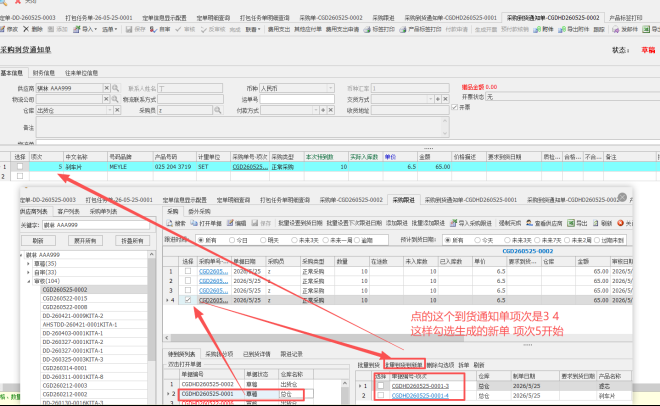The height and width of the screenshot is (406, 660).
Task: Click the 附件 attachment toolbar icon
Action: coord(537,29)
